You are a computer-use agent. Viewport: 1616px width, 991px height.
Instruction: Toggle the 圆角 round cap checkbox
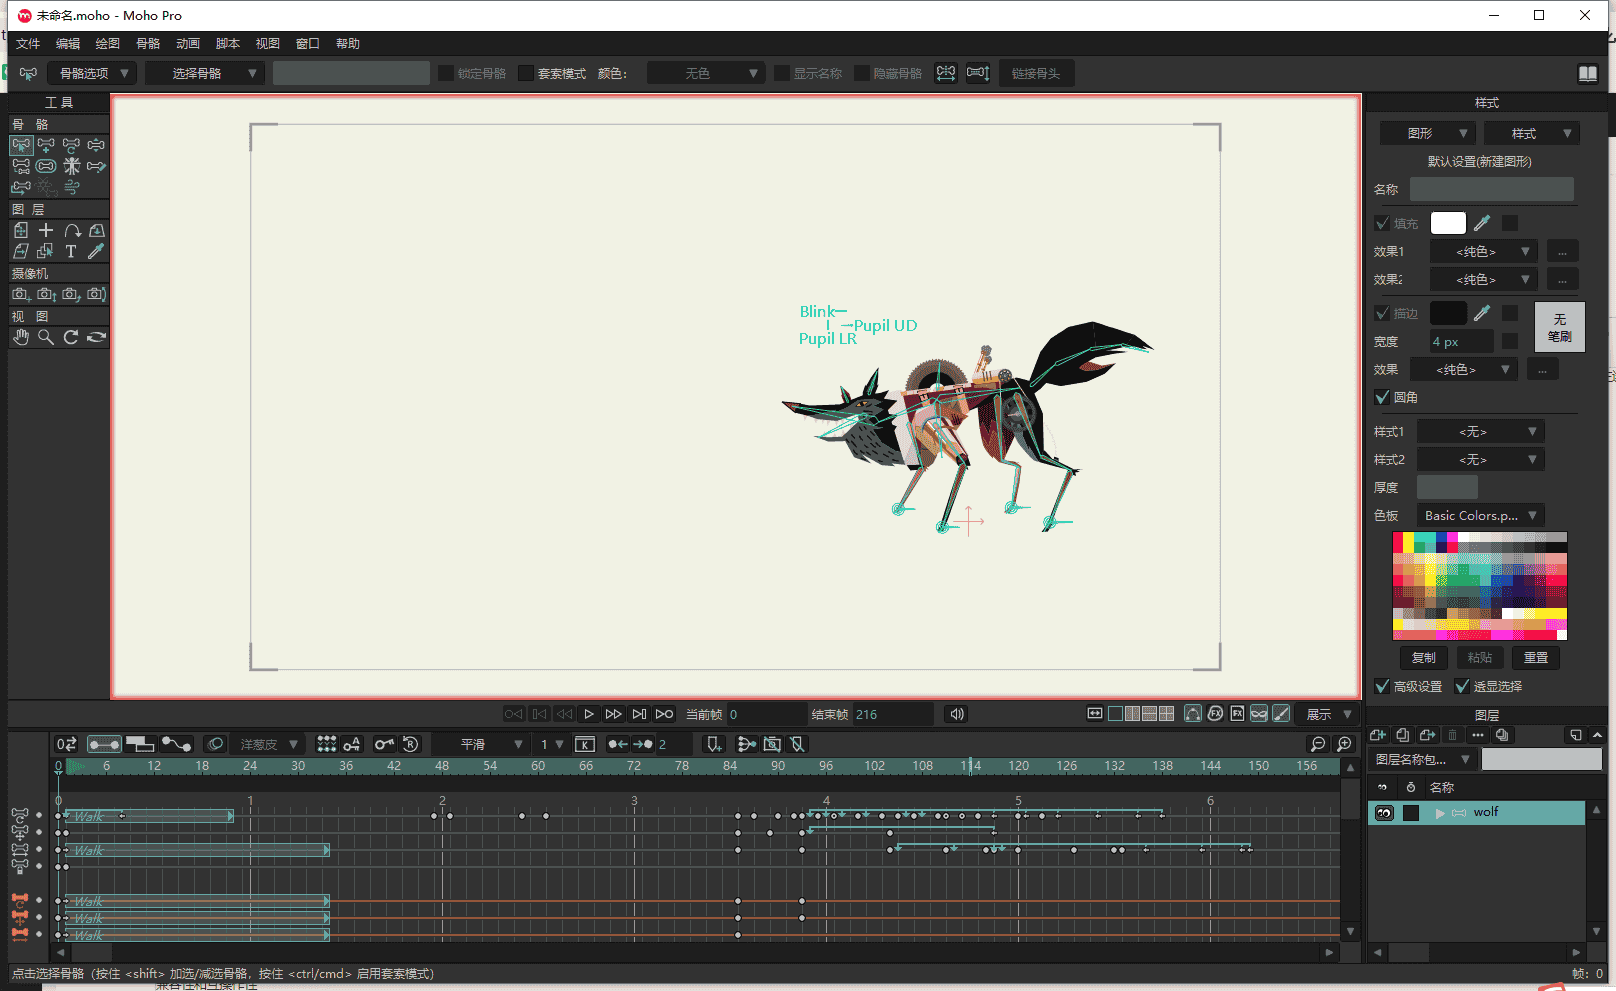point(1383,397)
